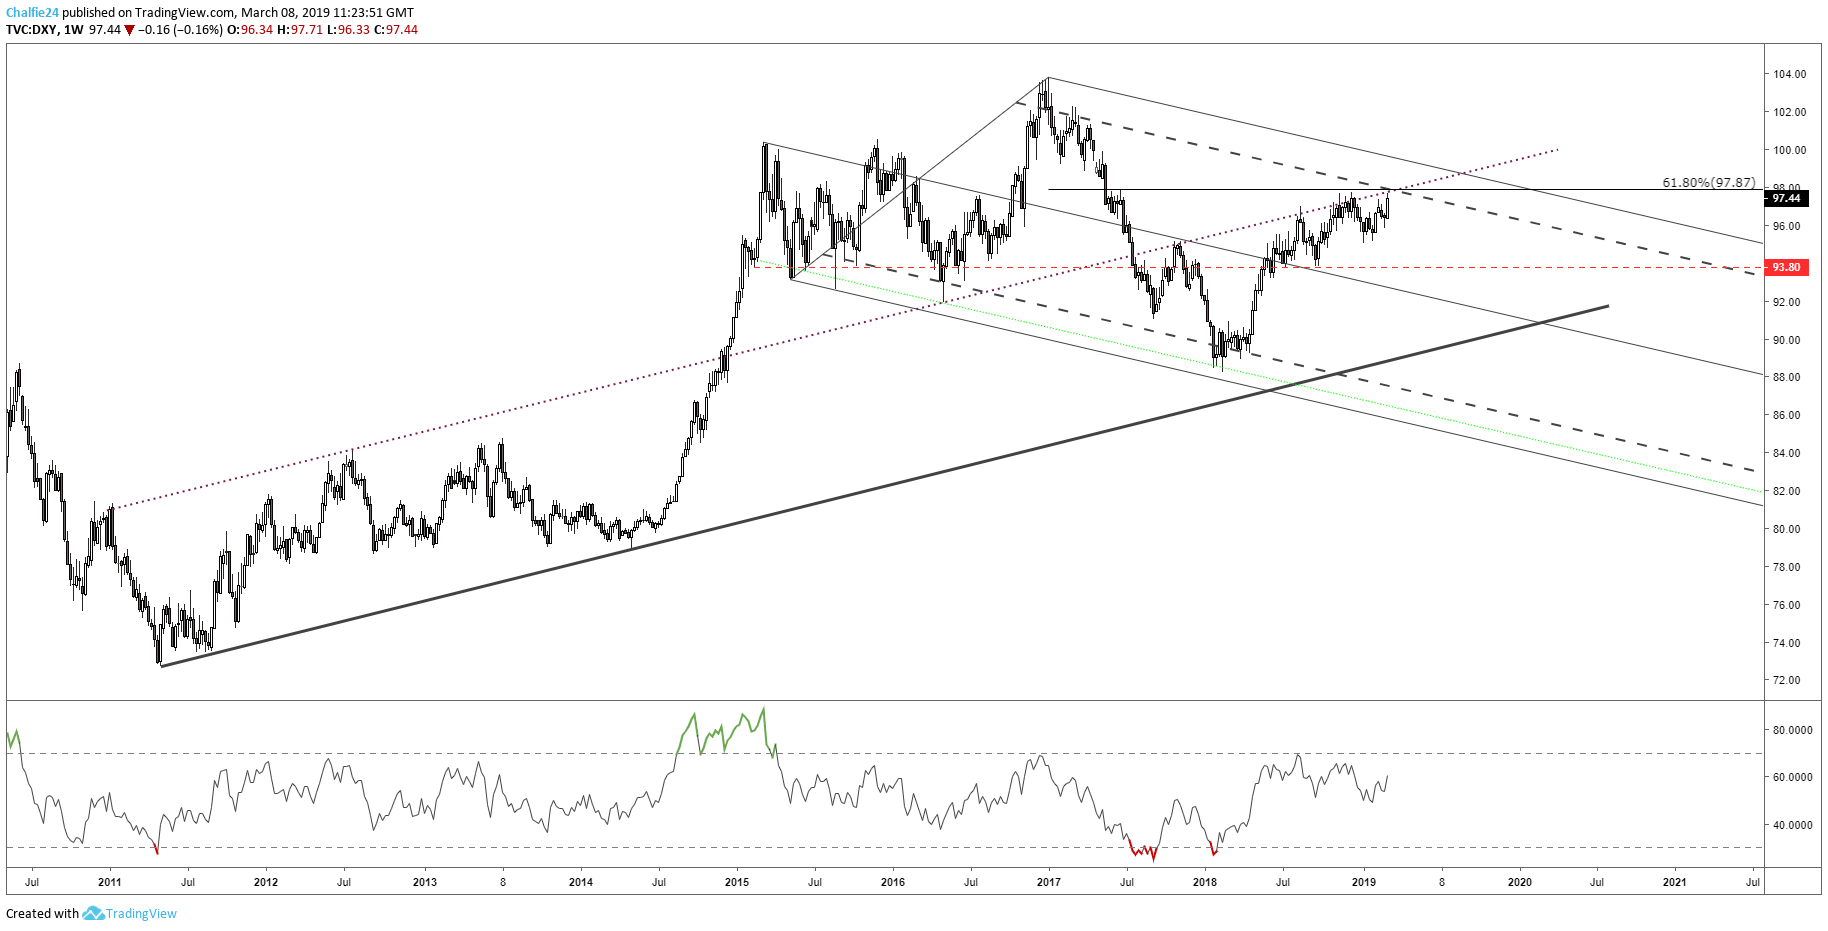The height and width of the screenshot is (931, 1828).
Task: Click the 100.00 price axis label
Action: [x=1789, y=150]
